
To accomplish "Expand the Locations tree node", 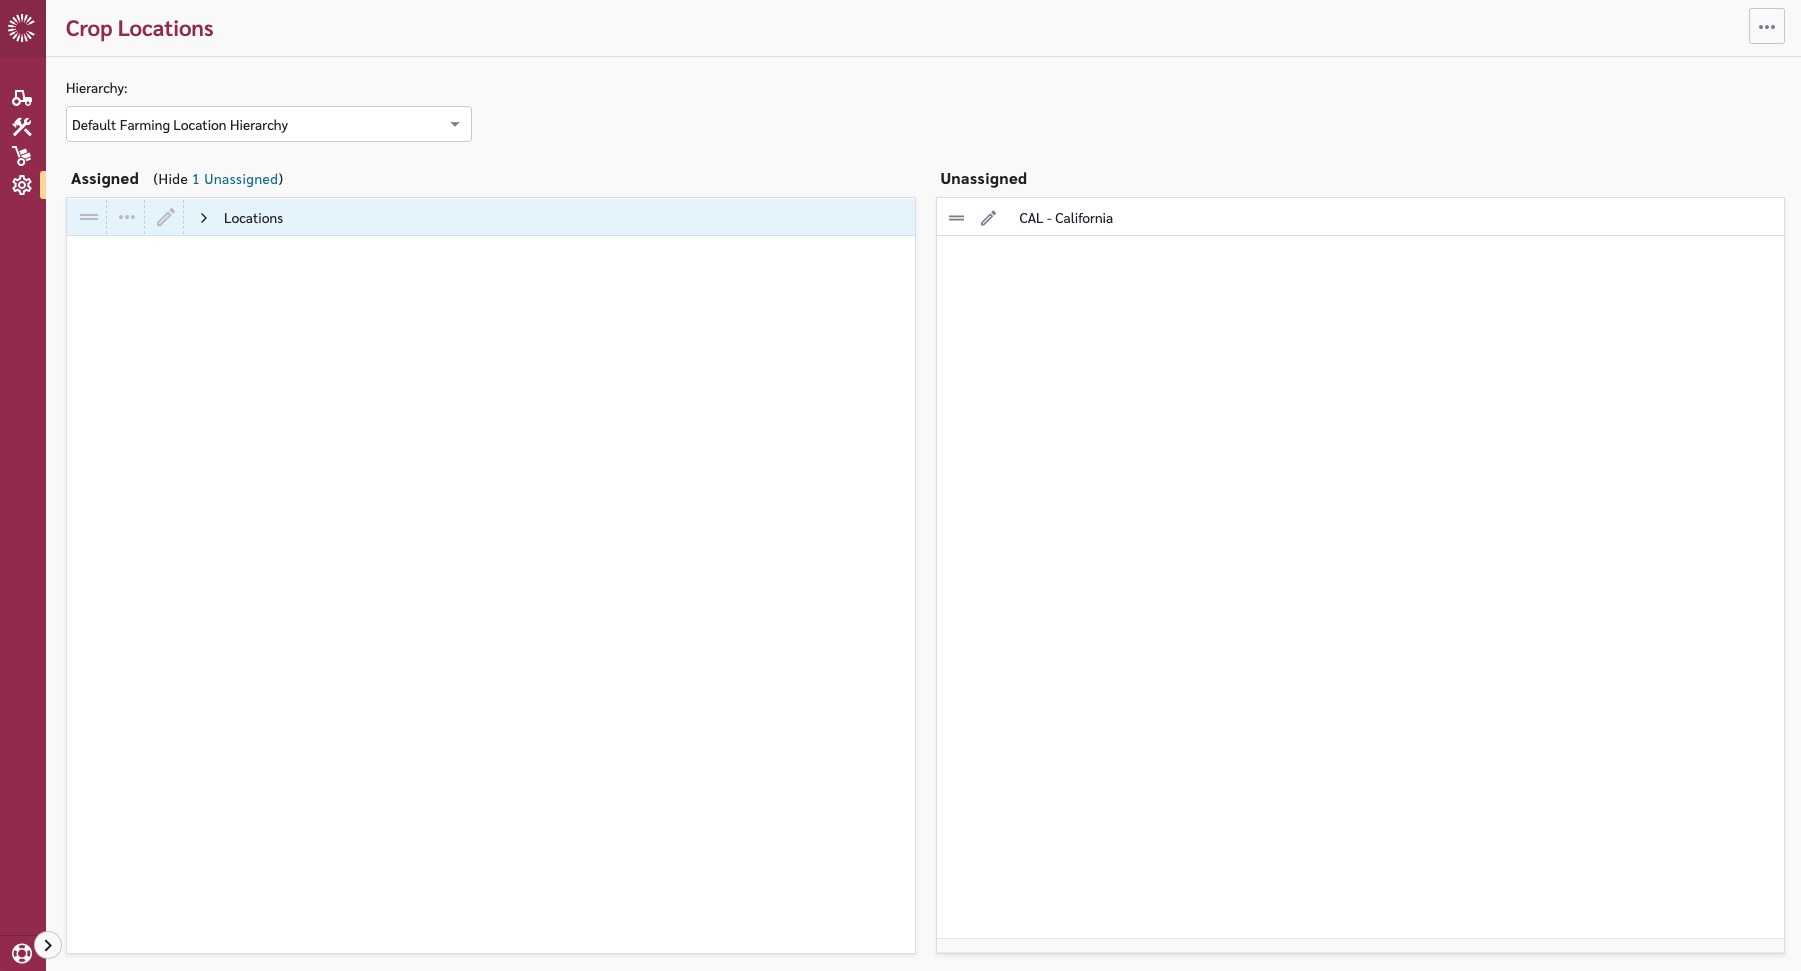I will [x=204, y=218].
